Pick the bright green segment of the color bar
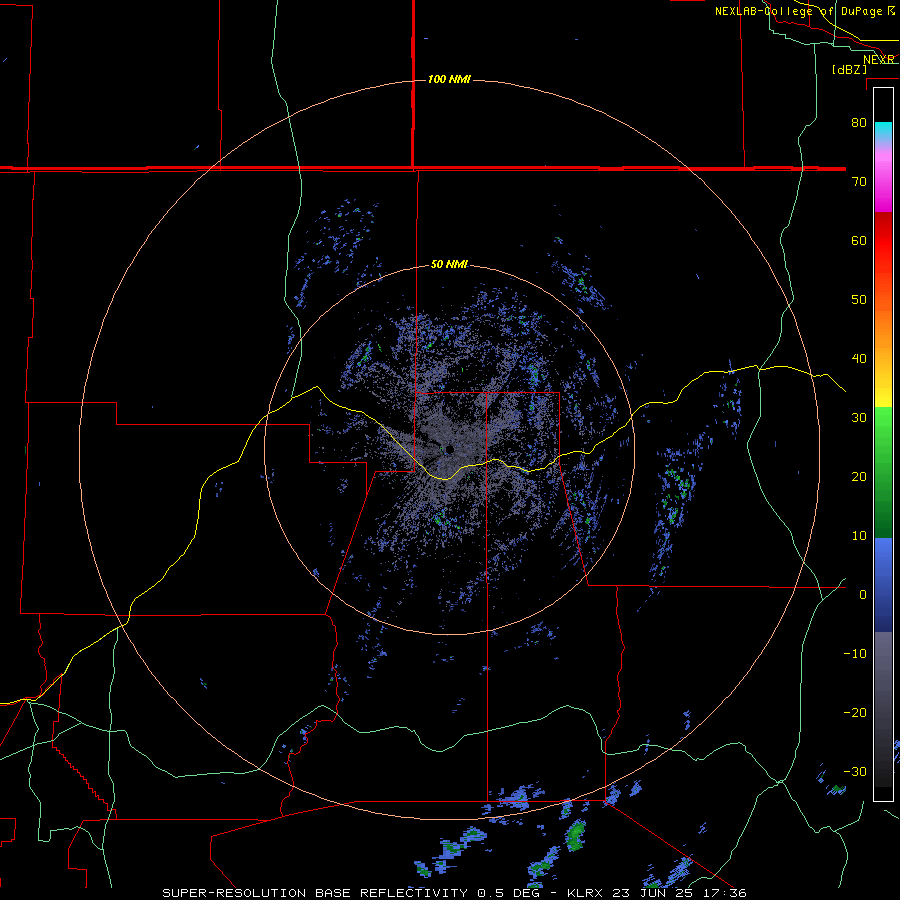This screenshot has width=900, height=900. (883, 428)
